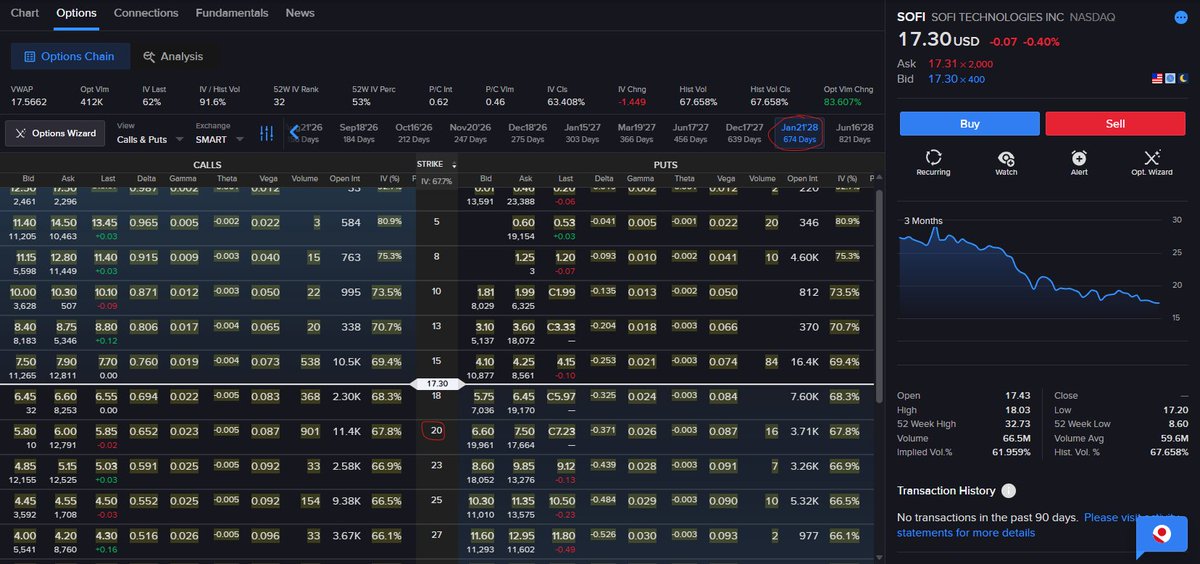The image size is (1200, 564).
Task: Select the Options Chain sub-tab
Action: coord(69,57)
